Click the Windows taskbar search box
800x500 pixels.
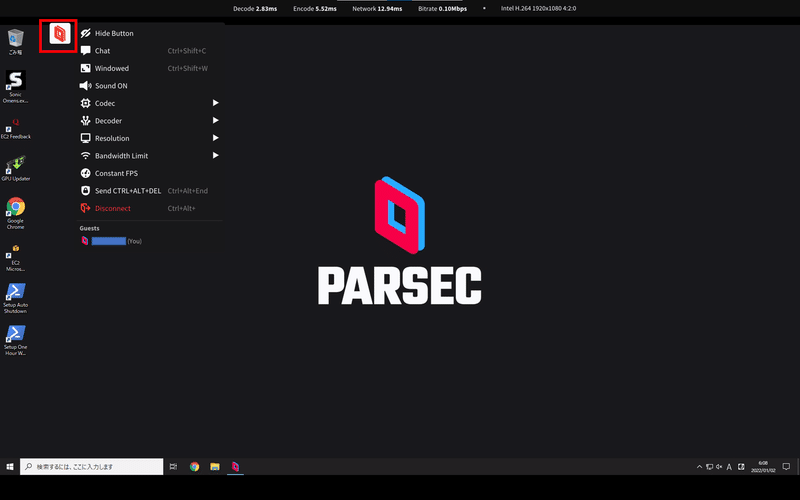[x=92, y=466]
